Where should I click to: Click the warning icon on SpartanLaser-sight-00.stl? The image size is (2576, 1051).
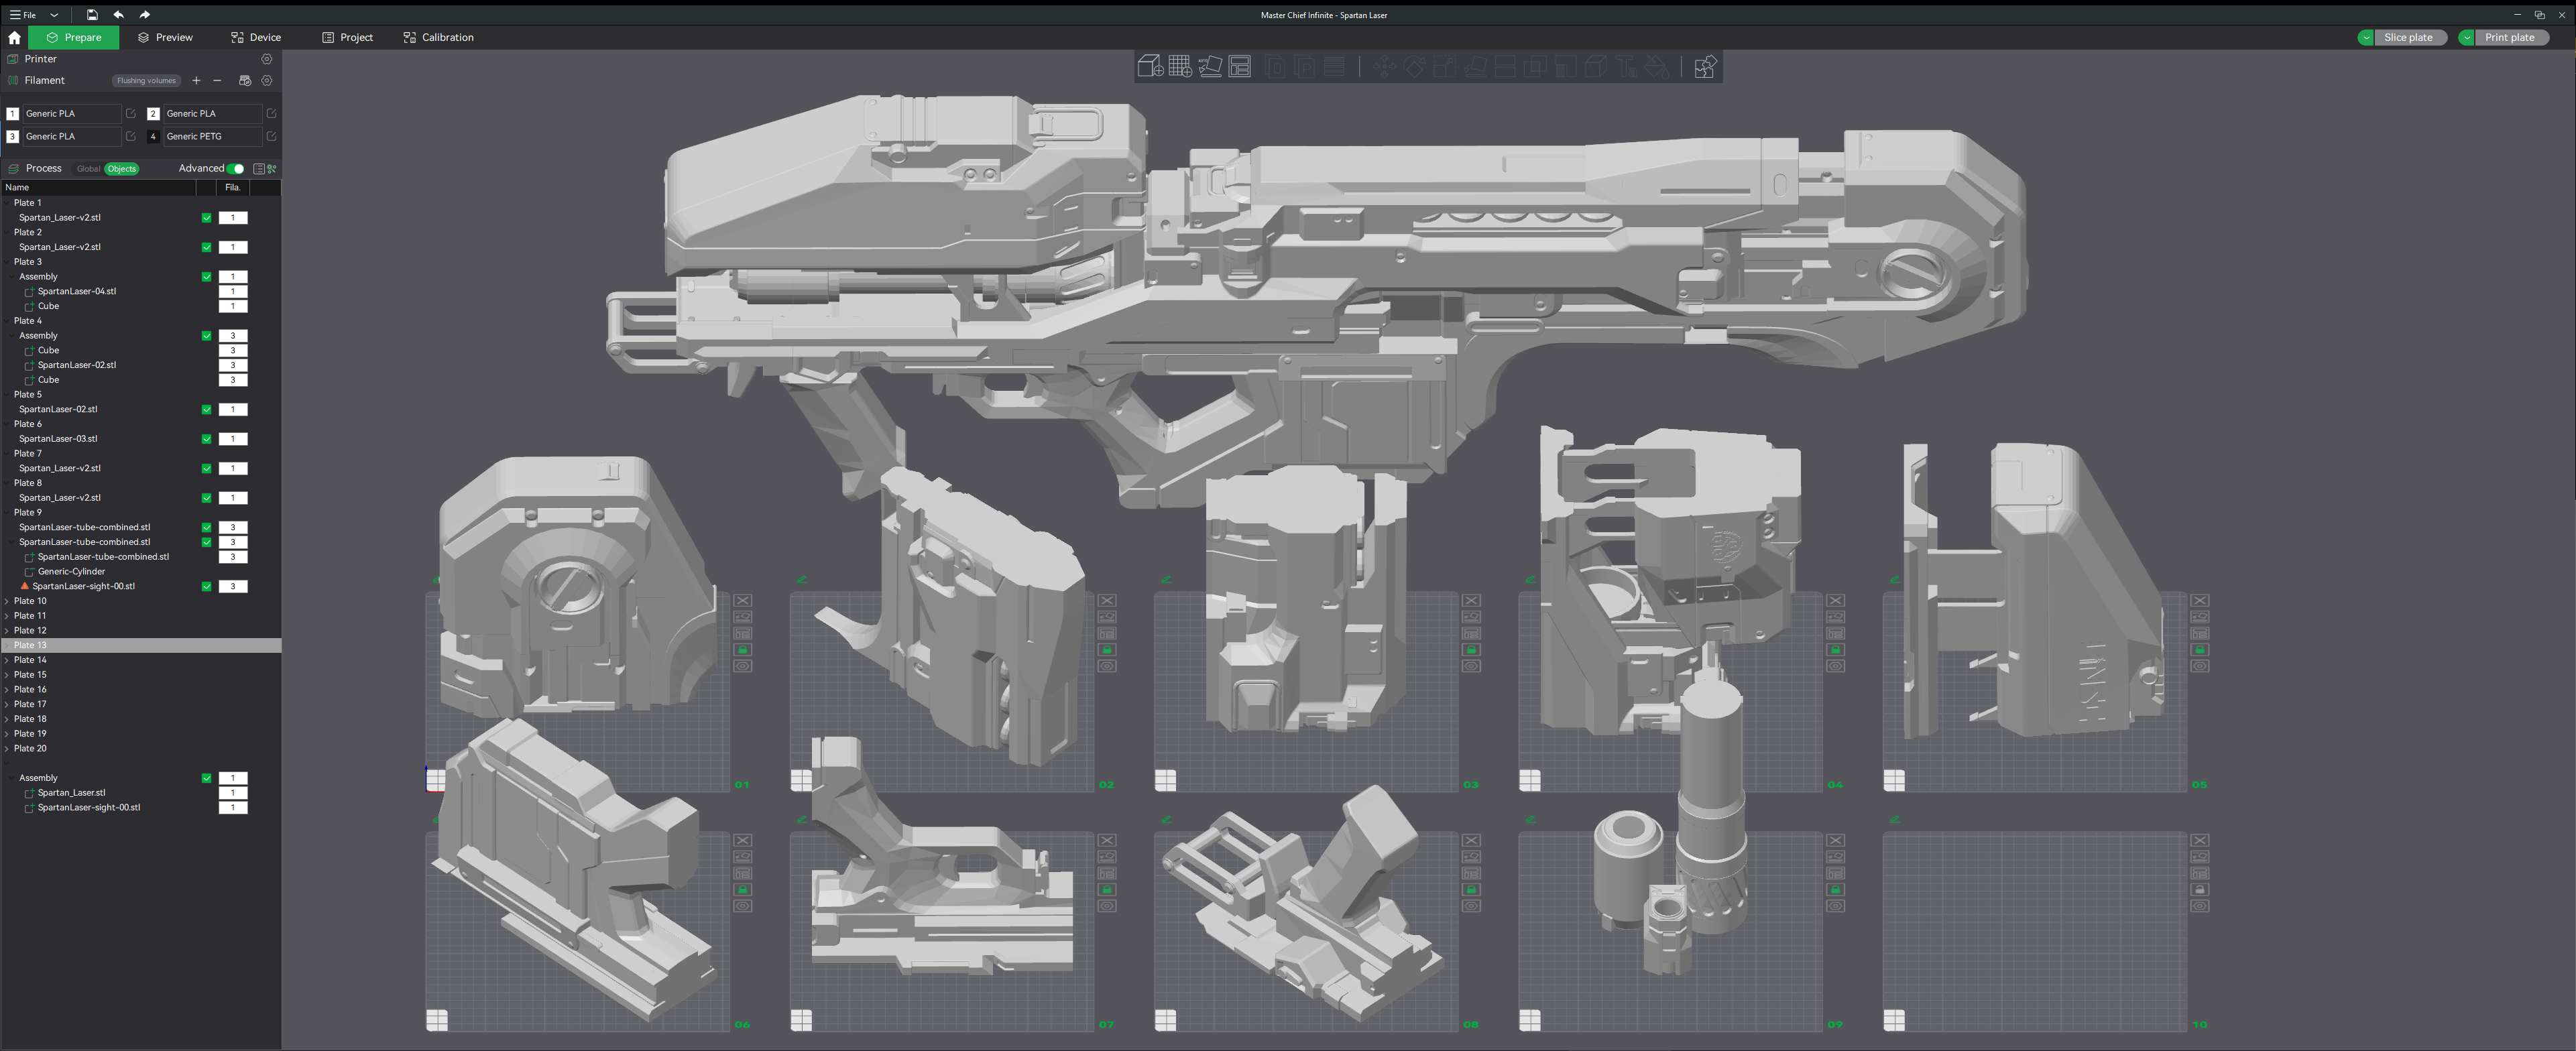click(25, 586)
